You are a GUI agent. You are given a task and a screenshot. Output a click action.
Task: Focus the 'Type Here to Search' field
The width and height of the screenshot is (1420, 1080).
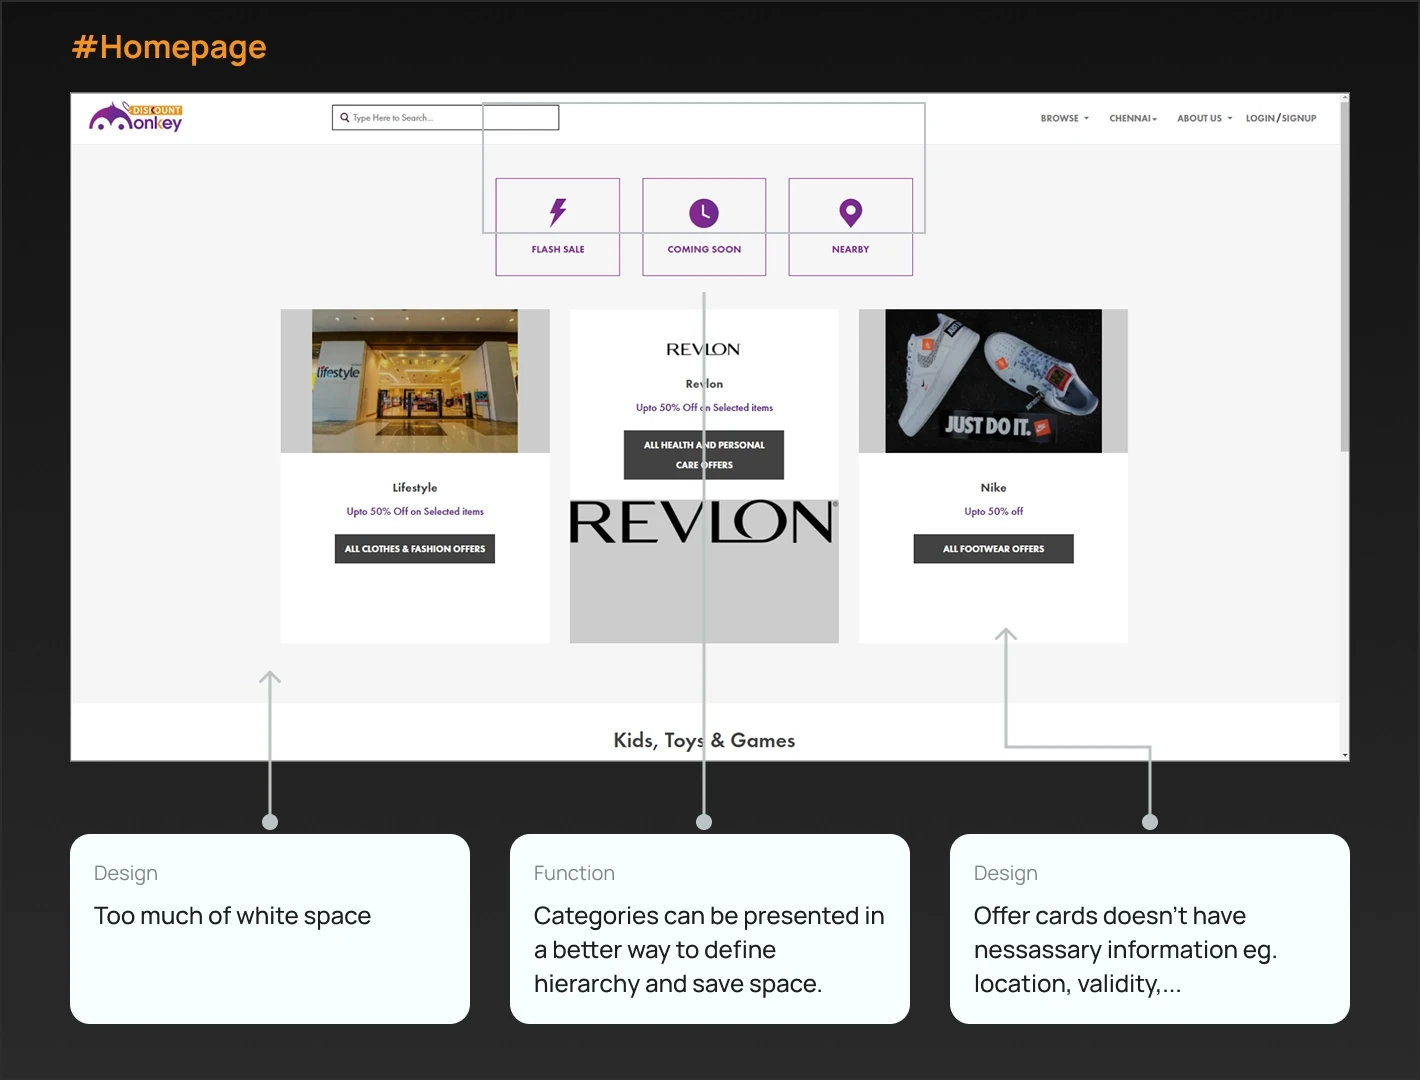(445, 118)
